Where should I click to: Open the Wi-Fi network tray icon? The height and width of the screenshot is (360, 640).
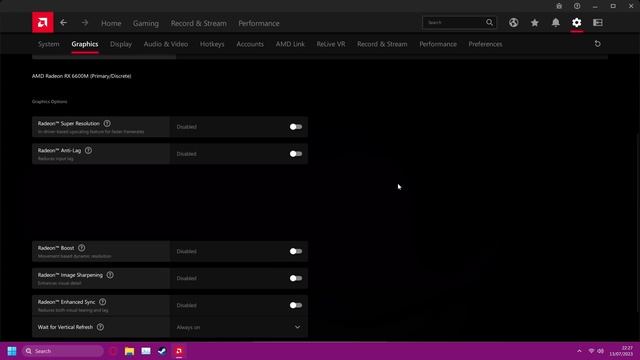[591, 351]
